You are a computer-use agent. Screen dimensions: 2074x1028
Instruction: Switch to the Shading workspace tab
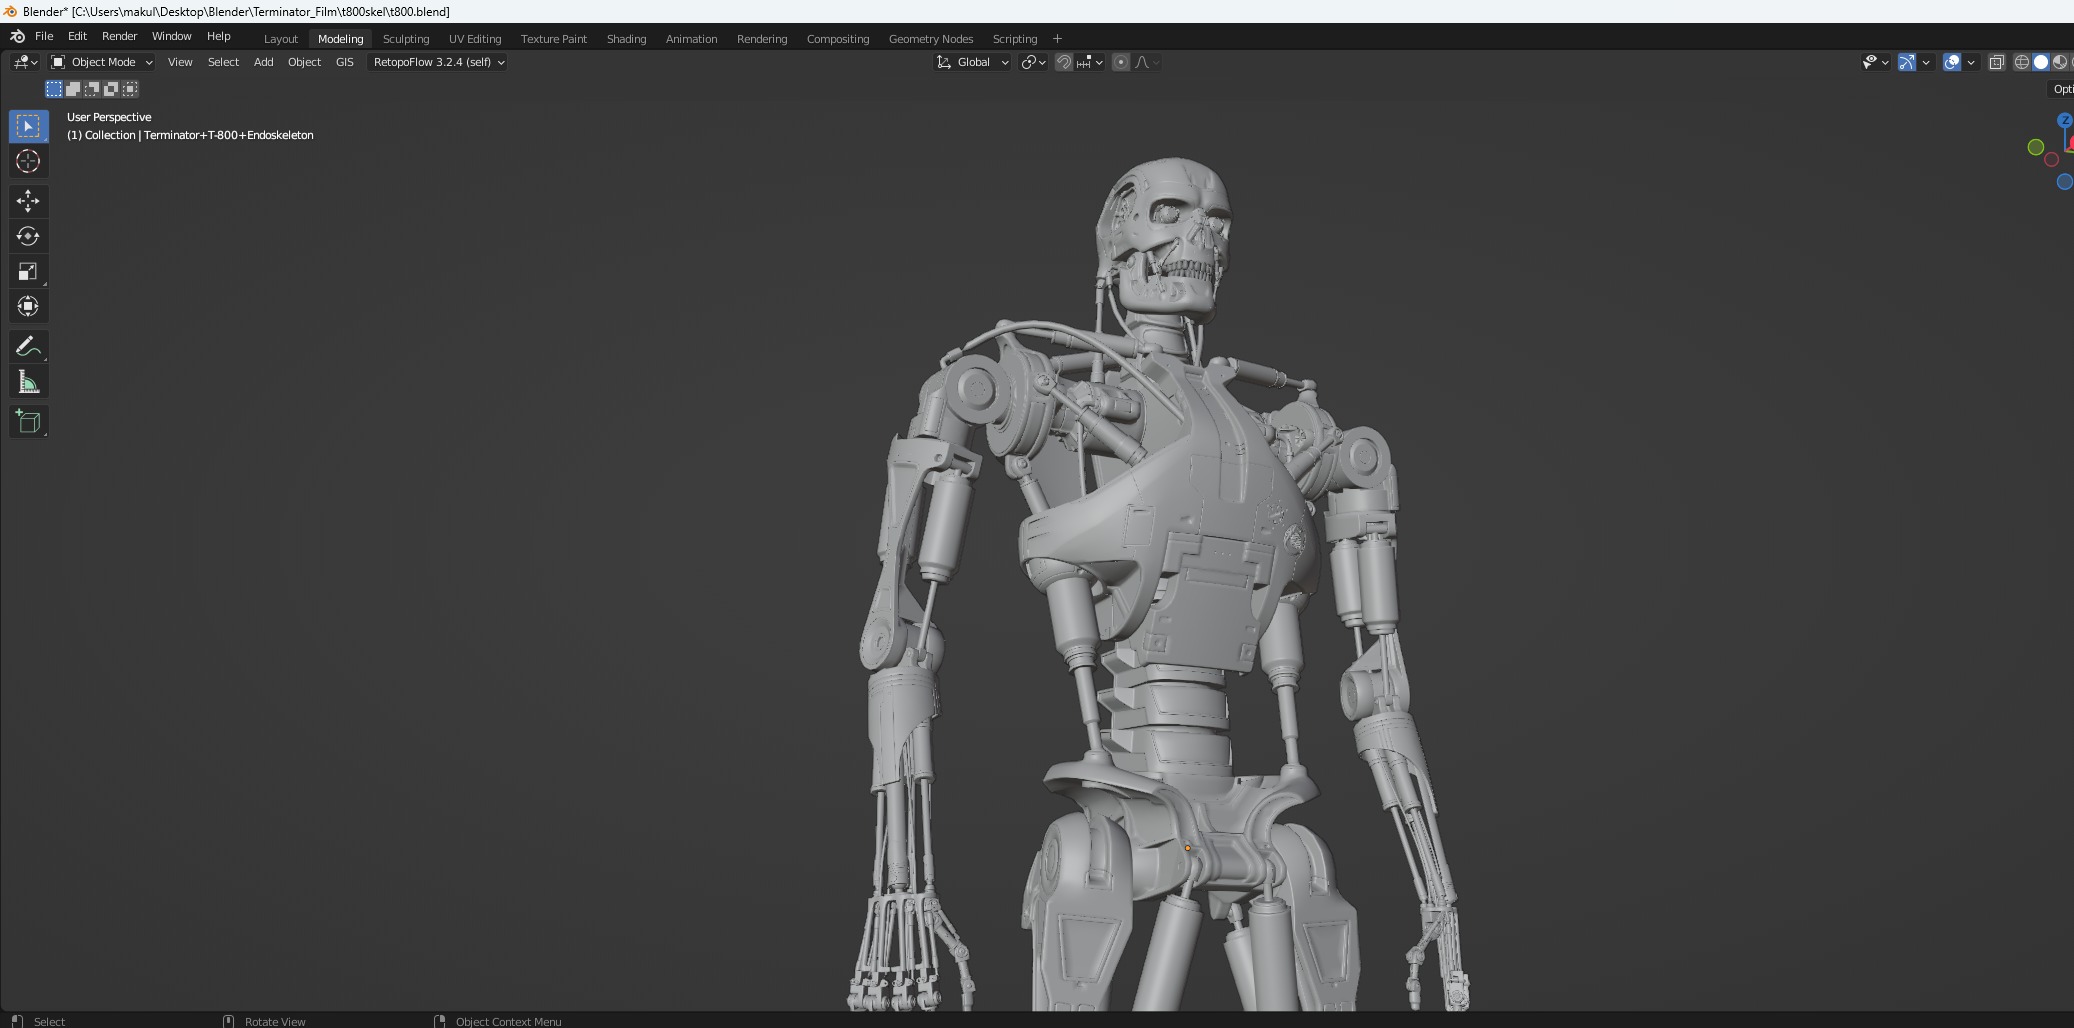coord(626,39)
